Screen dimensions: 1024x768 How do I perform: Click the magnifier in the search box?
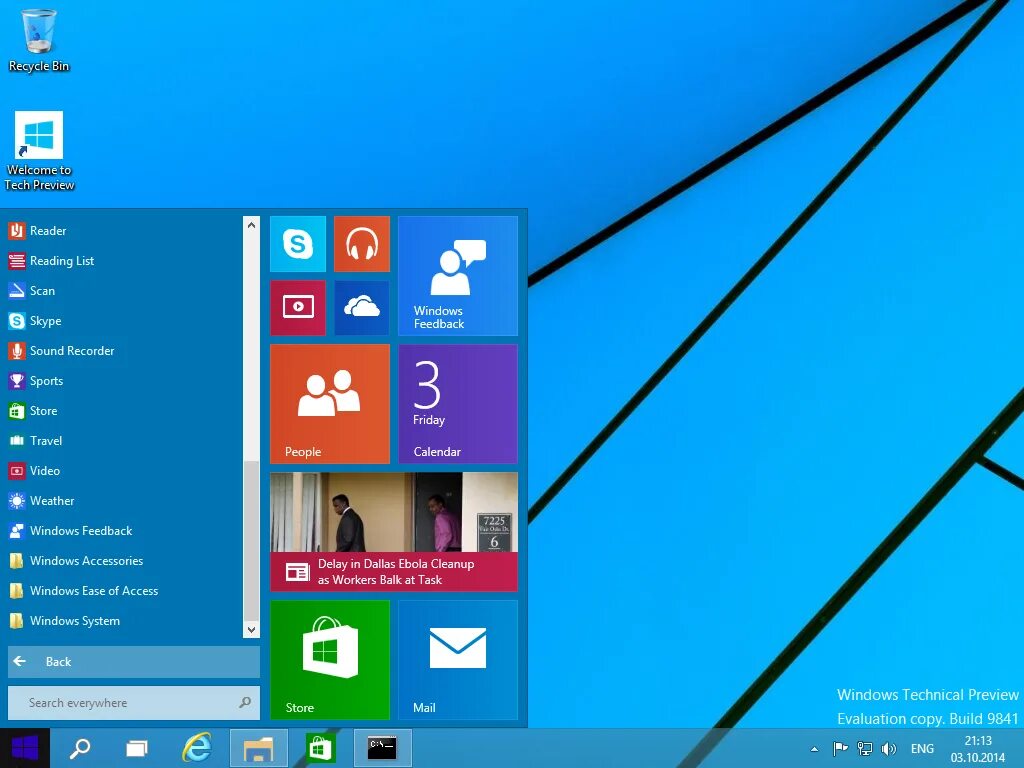[x=245, y=703]
